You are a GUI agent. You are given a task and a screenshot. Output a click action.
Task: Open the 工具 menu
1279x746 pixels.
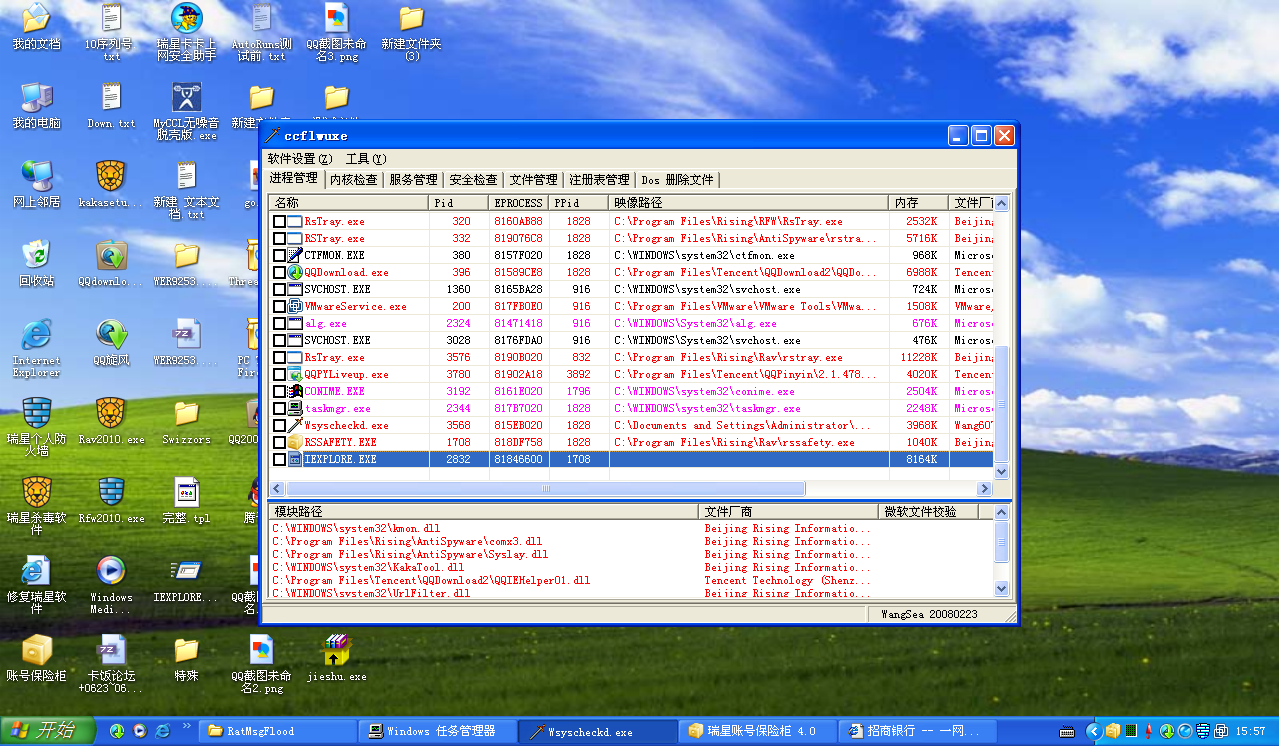[365, 159]
